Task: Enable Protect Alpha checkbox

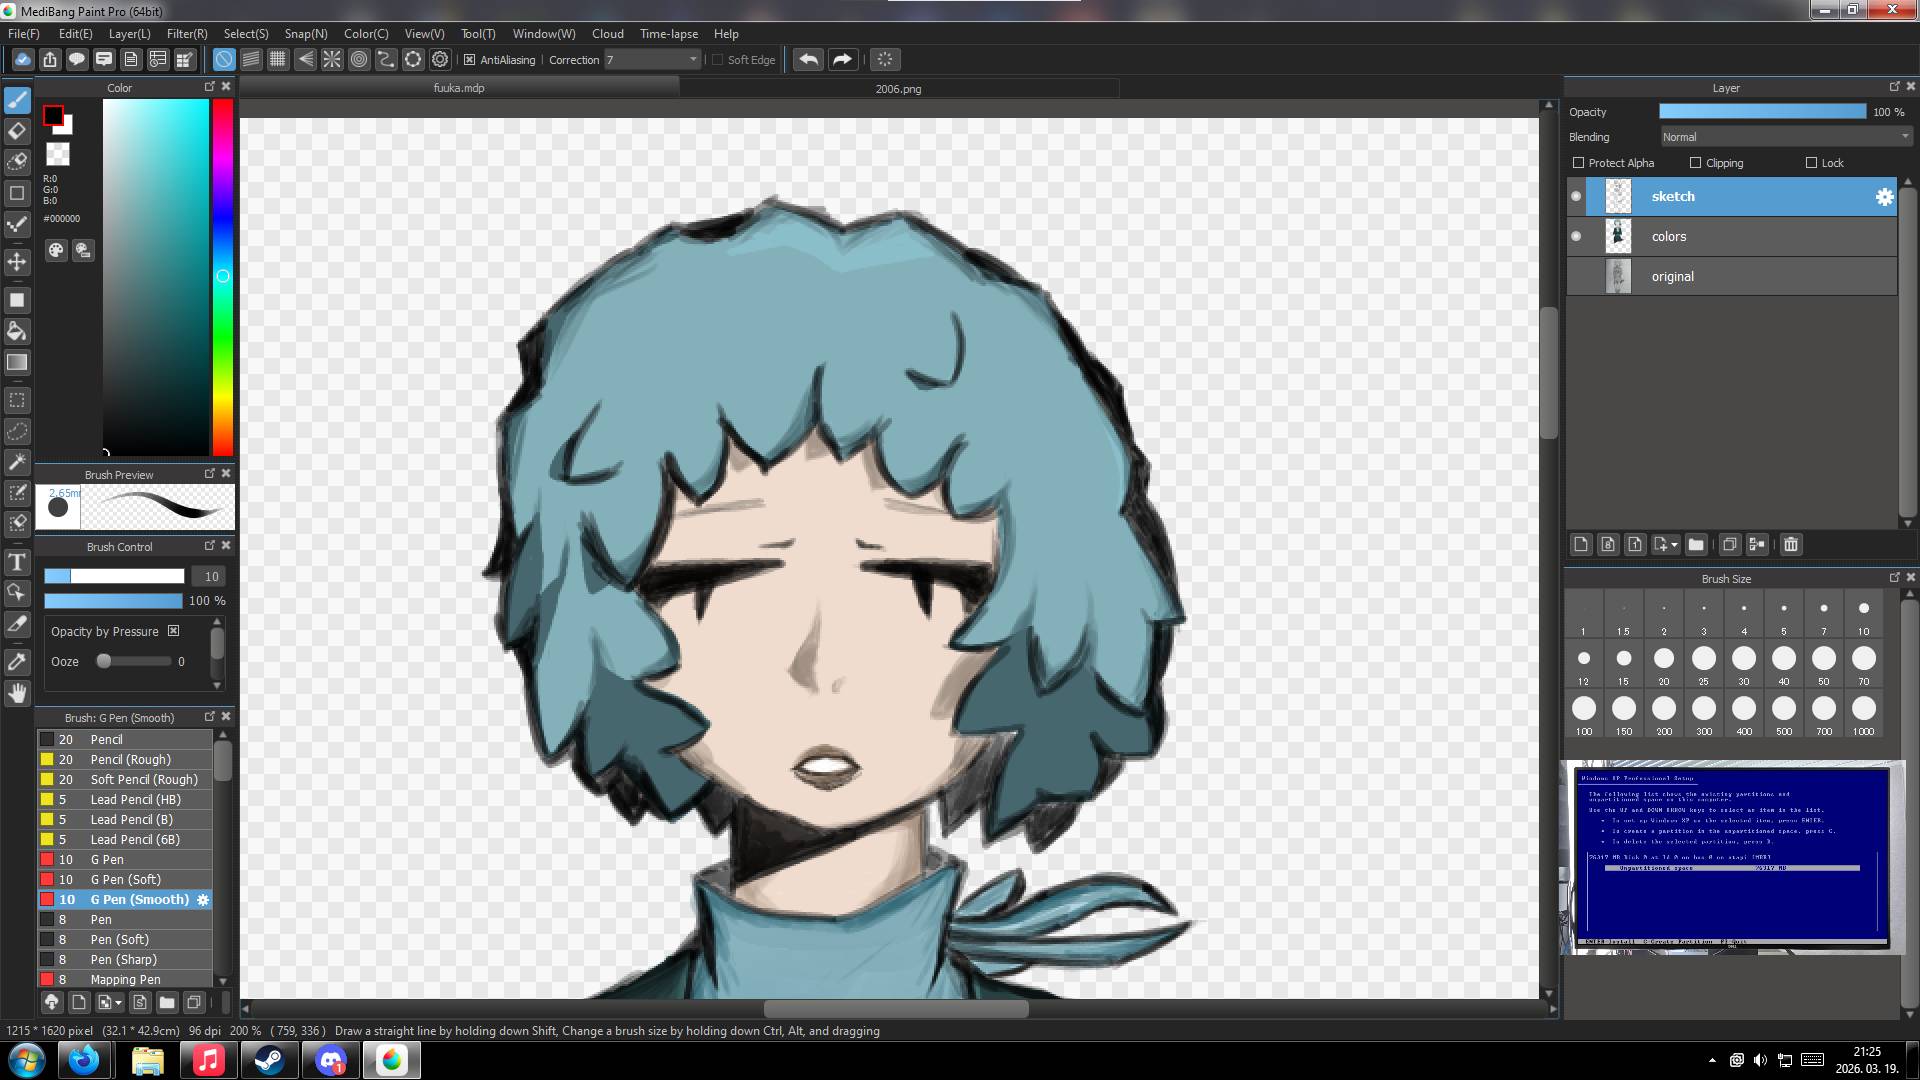Action: pos(1579,163)
